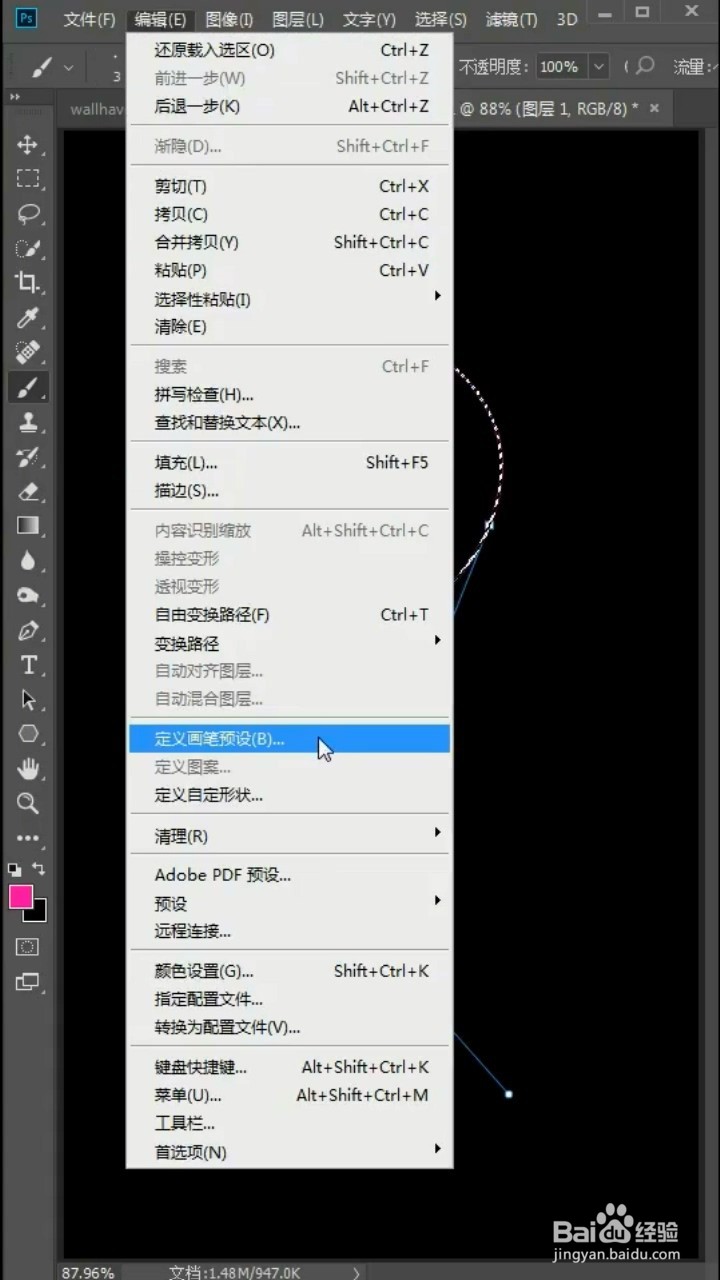720x1280 pixels.
Task: Select the Move tool
Action: 28,145
